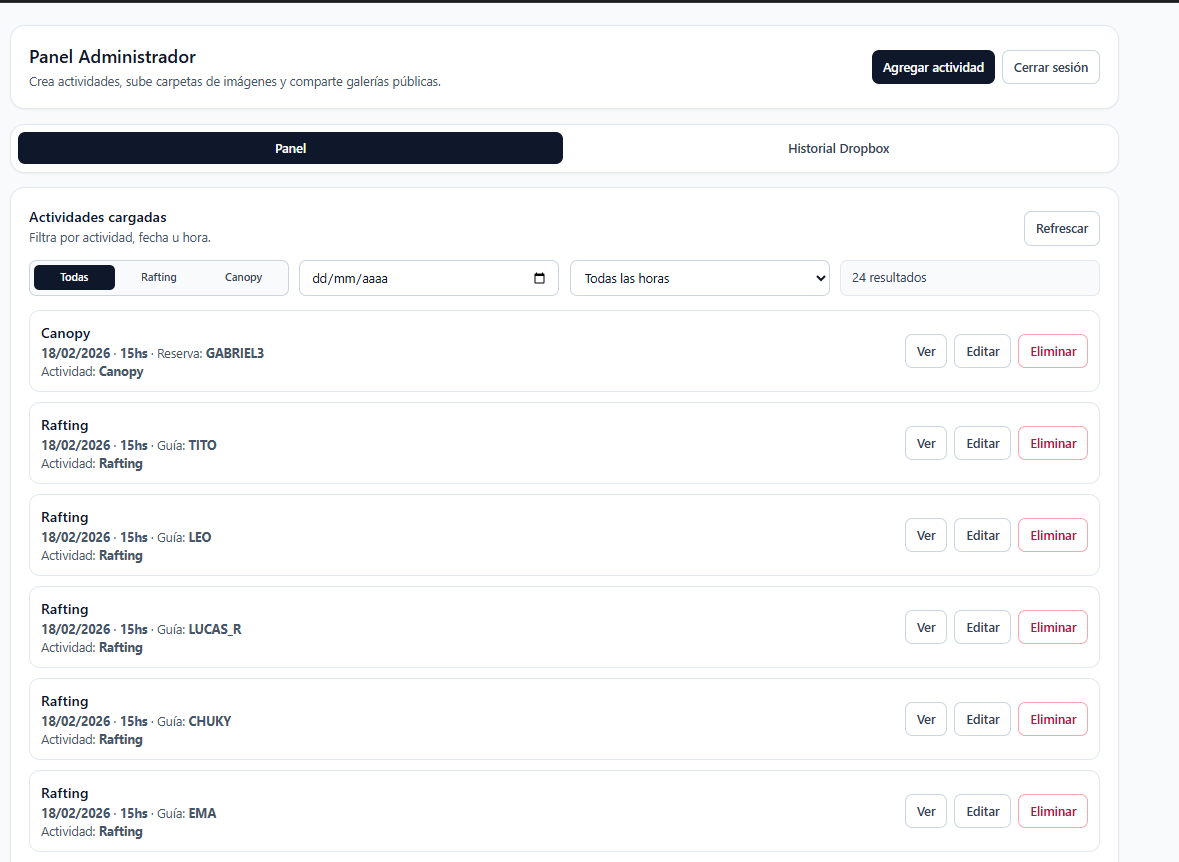The image size is (1179, 862).
Task: Switch to the Historial Dropbox tab
Action: [838, 148]
